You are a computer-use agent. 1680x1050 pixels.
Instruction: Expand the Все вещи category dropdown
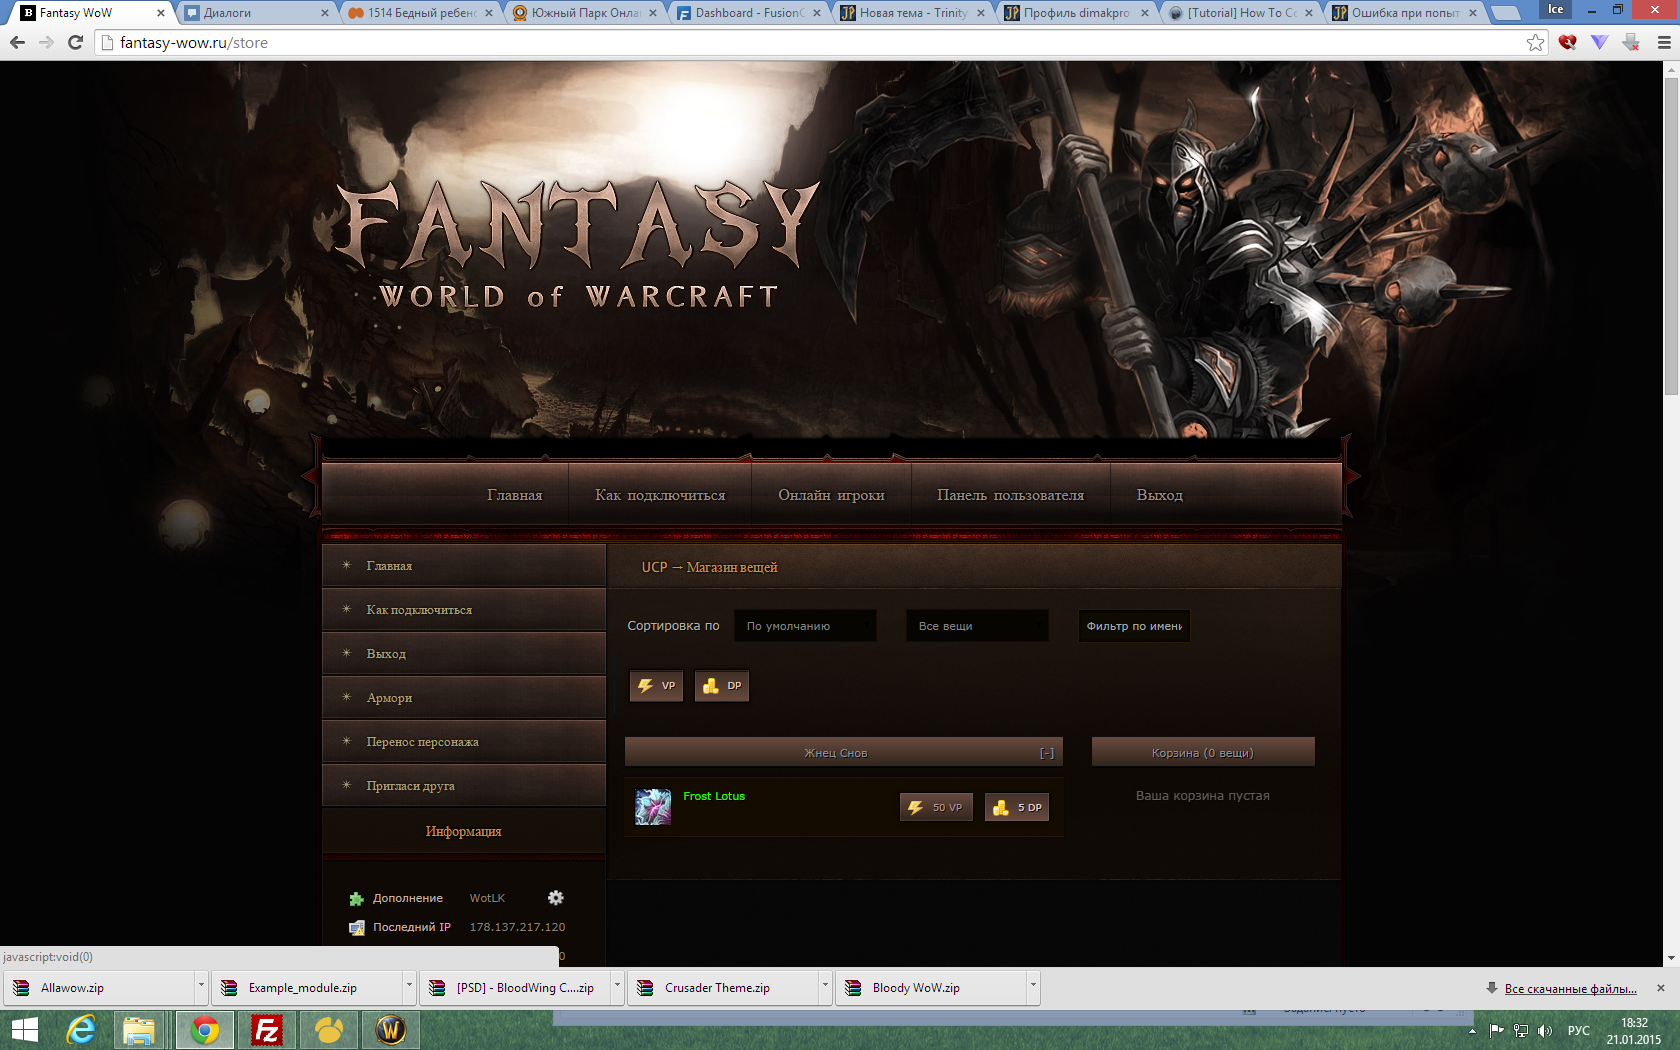[977, 626]
